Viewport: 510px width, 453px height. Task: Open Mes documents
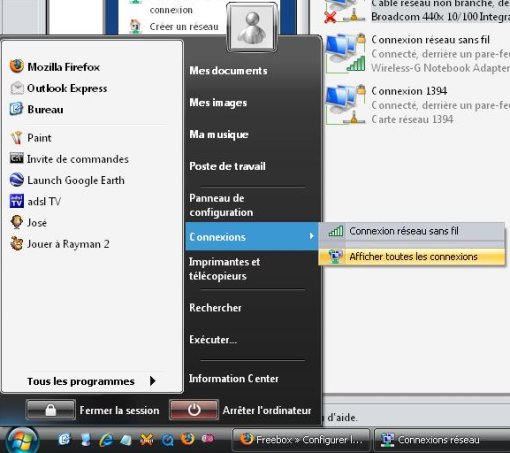pos(228,71)
